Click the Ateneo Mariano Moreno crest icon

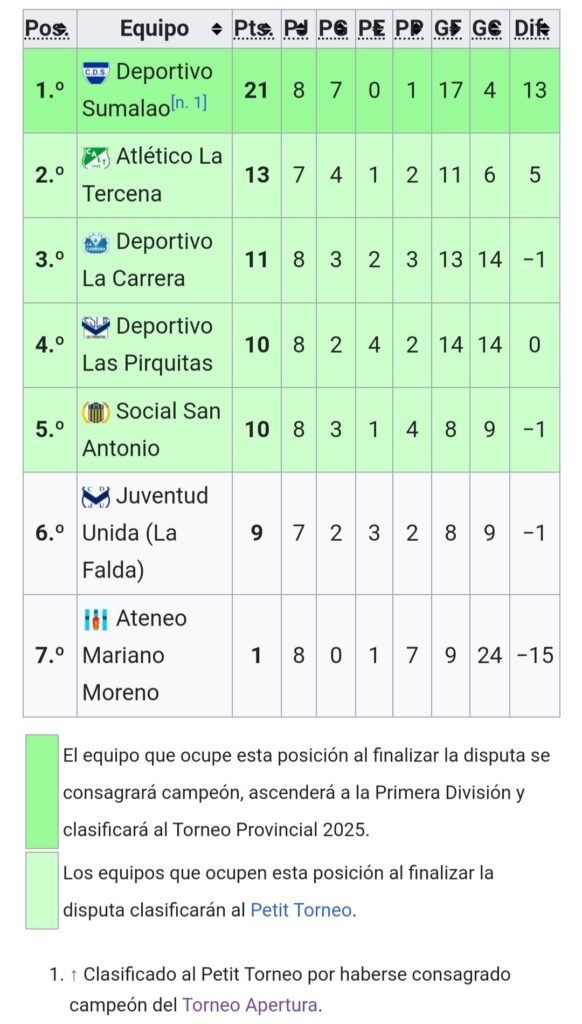96,619
